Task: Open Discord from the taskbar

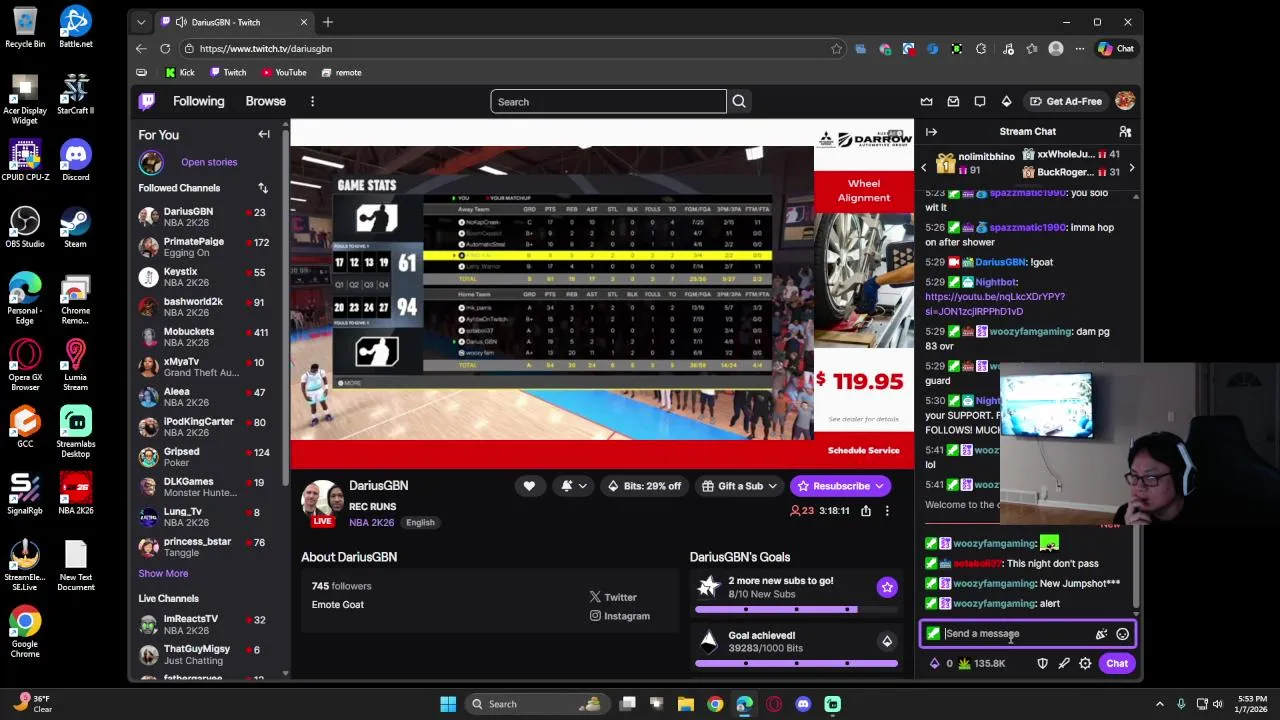Action: pyautogui.click(x=803, y=704)
